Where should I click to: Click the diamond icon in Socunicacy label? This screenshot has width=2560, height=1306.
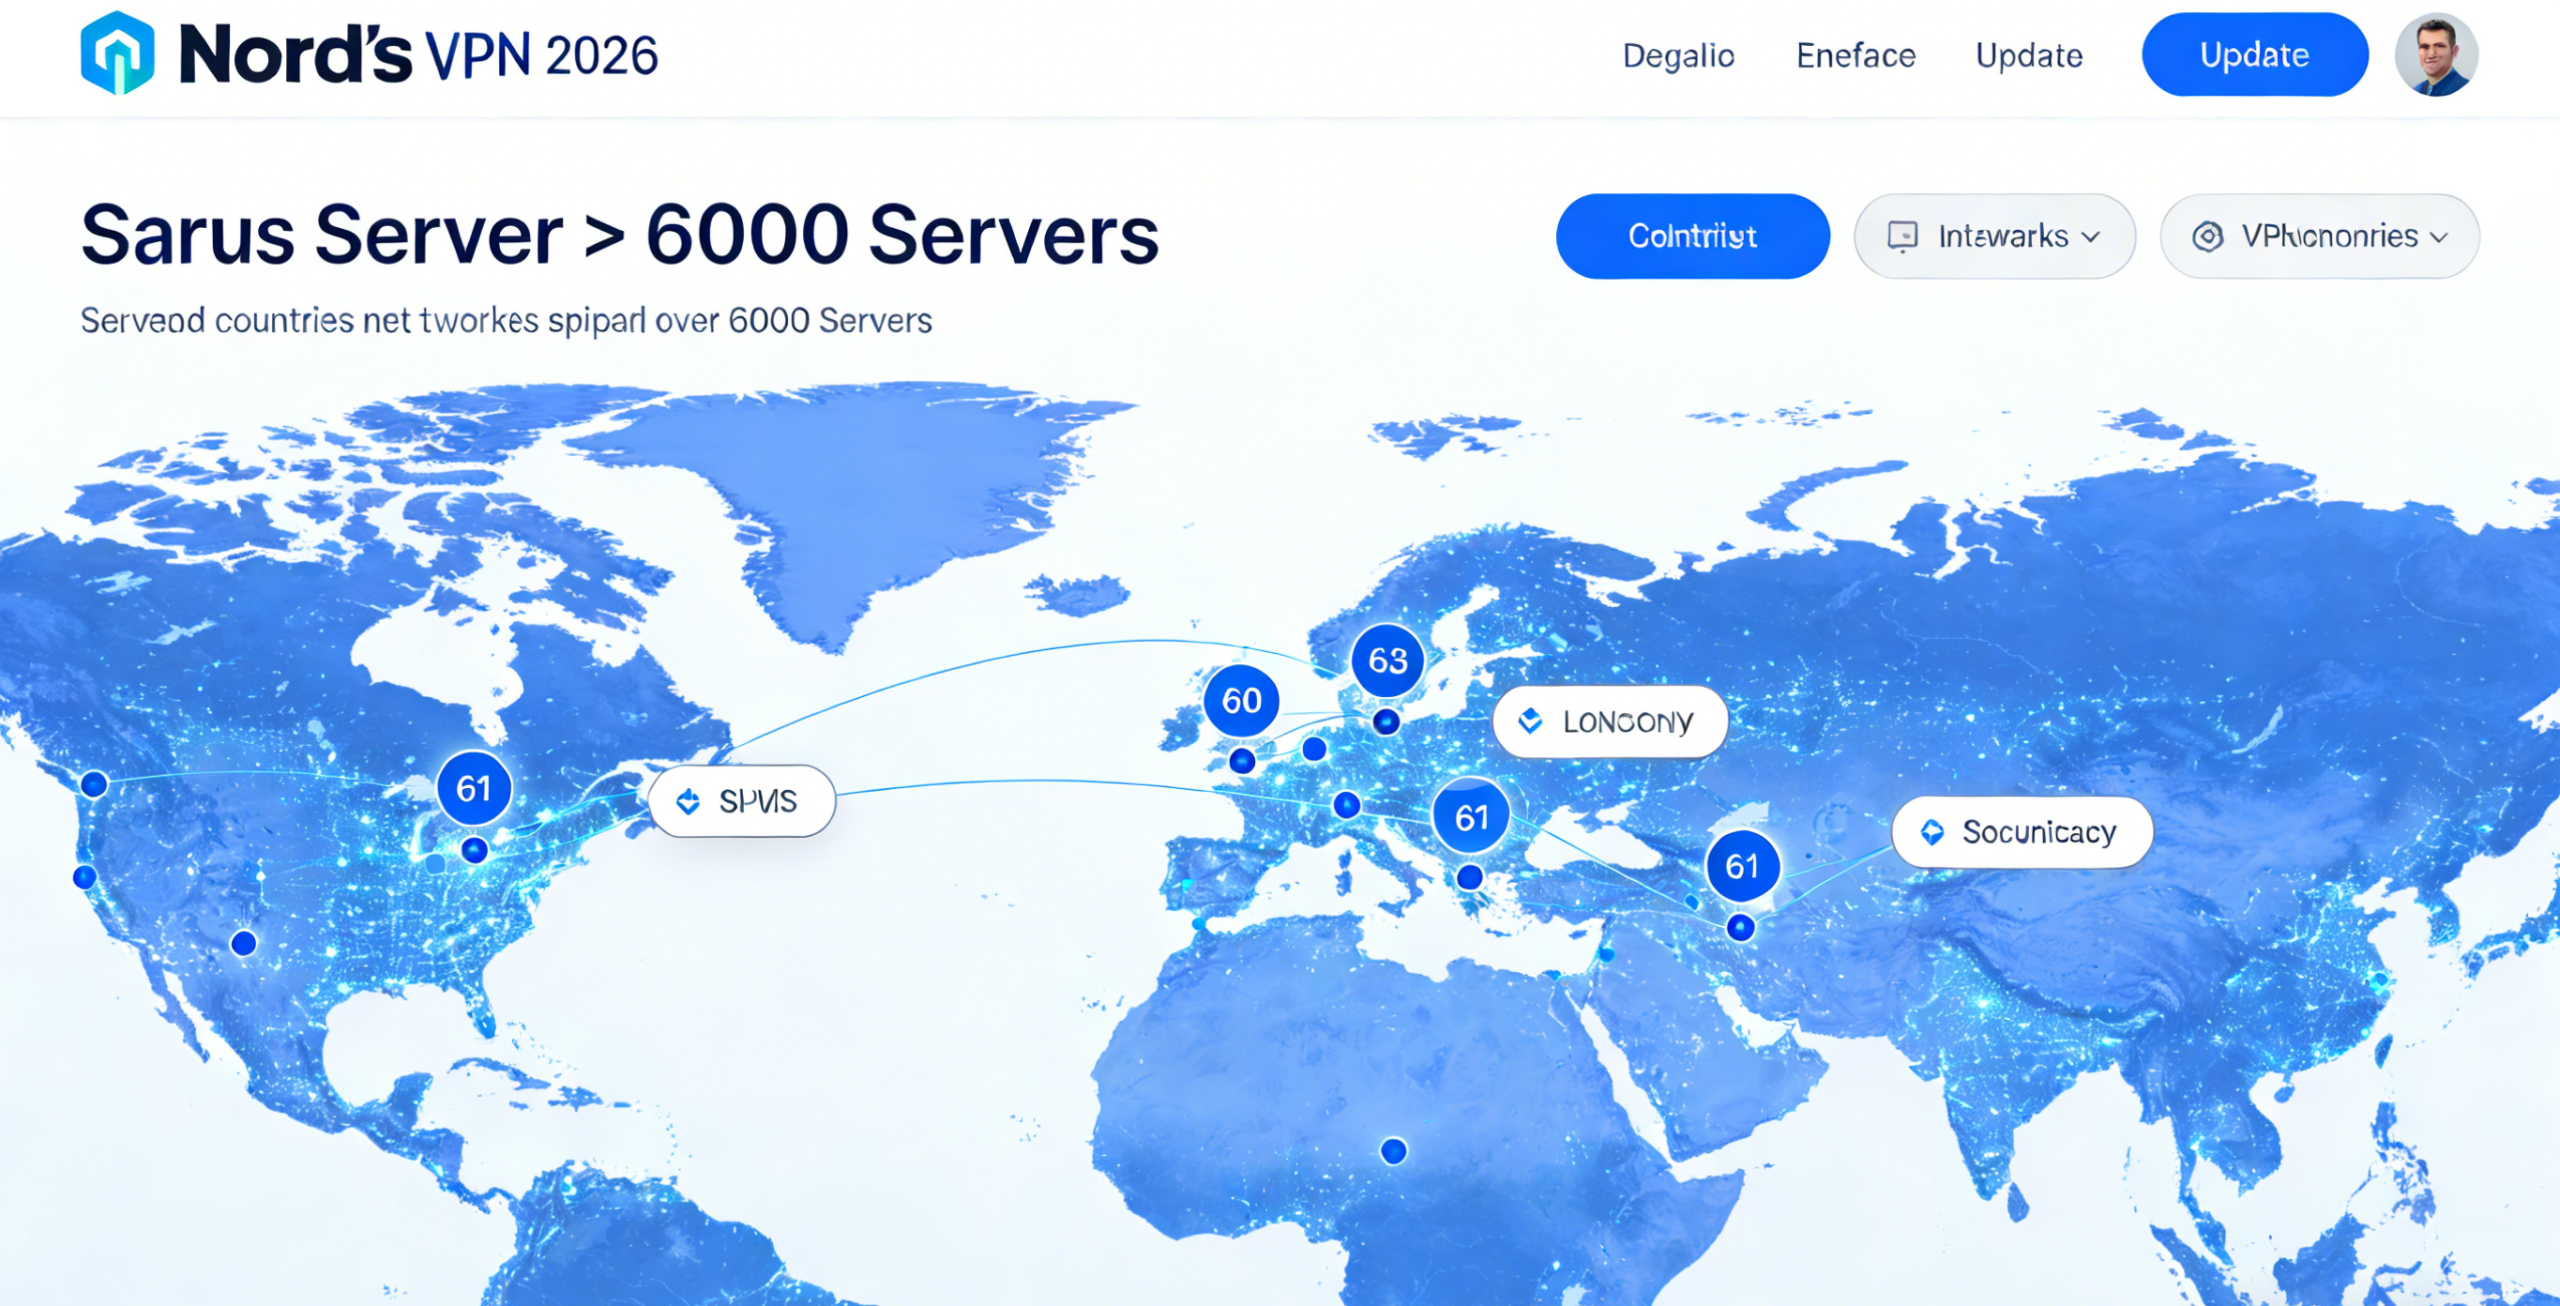click(1932, 832)
